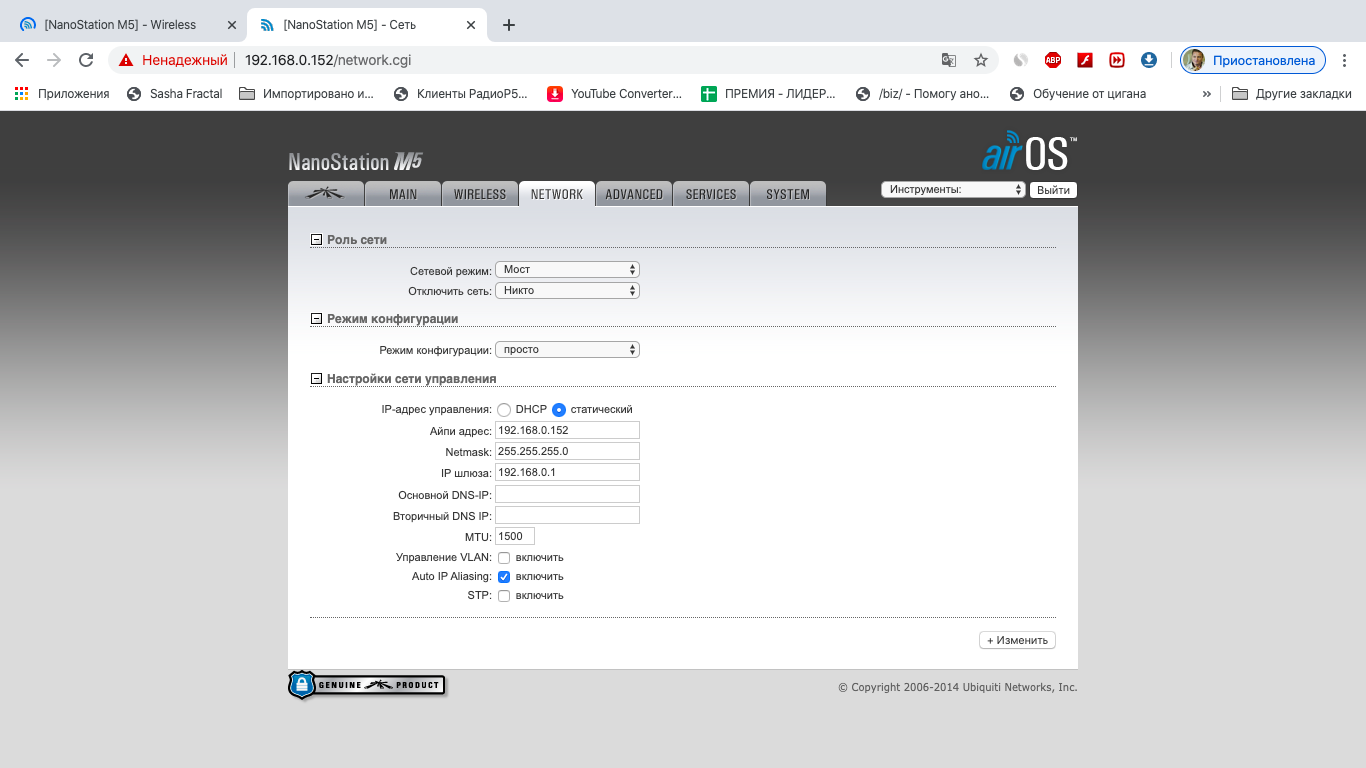Open the Другие закладки folder

pyautogui.click(x=1292, y=94)
